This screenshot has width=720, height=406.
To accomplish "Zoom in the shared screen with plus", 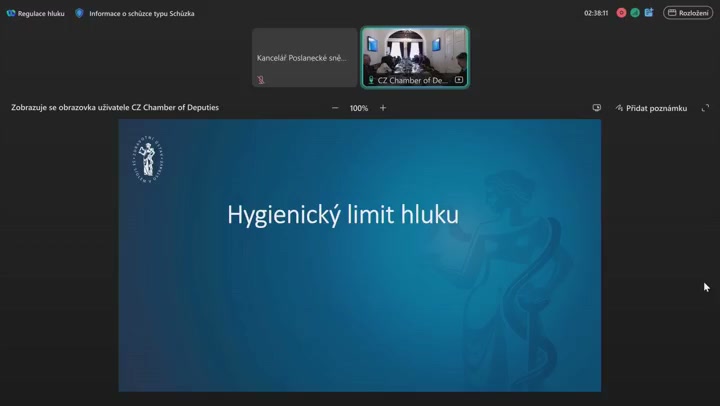I will (x=383, y=108).
